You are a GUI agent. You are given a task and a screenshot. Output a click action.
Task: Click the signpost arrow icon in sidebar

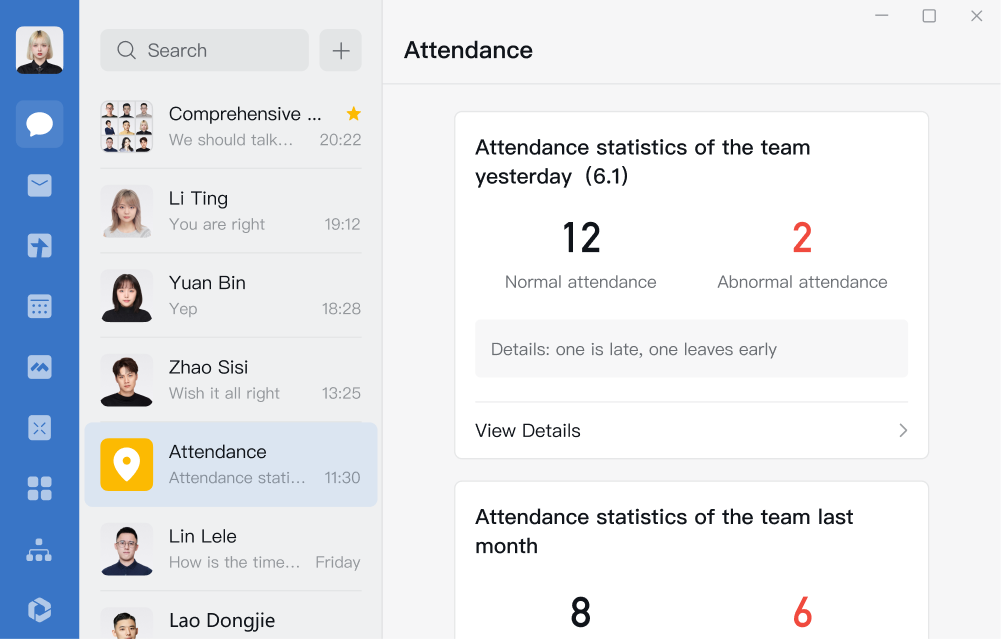[40, 246]
